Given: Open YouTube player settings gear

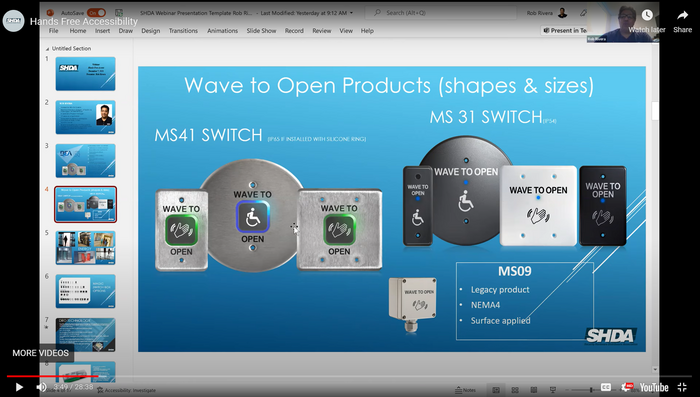Looking at the screenshot, I should click(x=627, y=387).
